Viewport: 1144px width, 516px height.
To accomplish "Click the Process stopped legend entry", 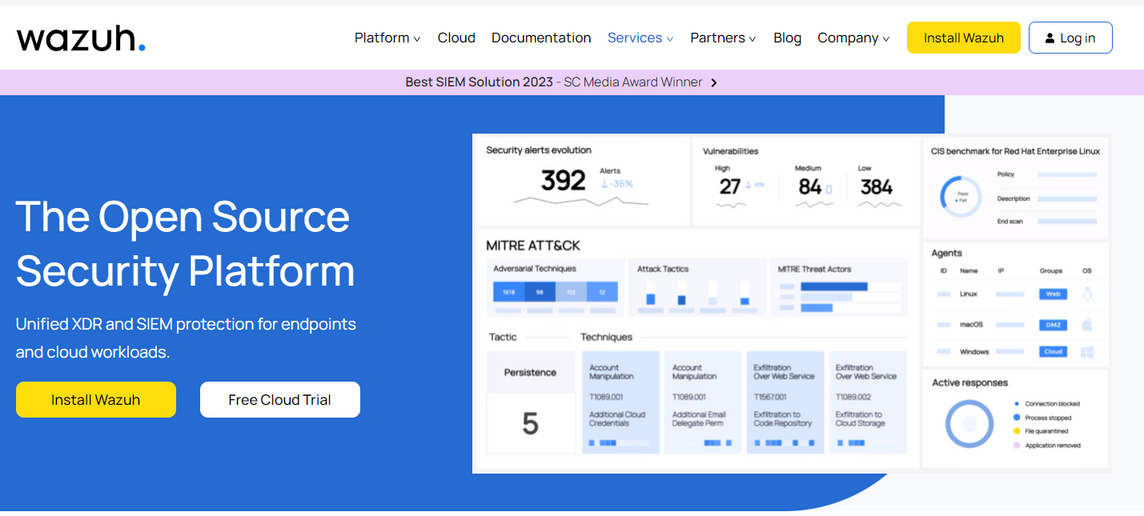I will 1043,418.
